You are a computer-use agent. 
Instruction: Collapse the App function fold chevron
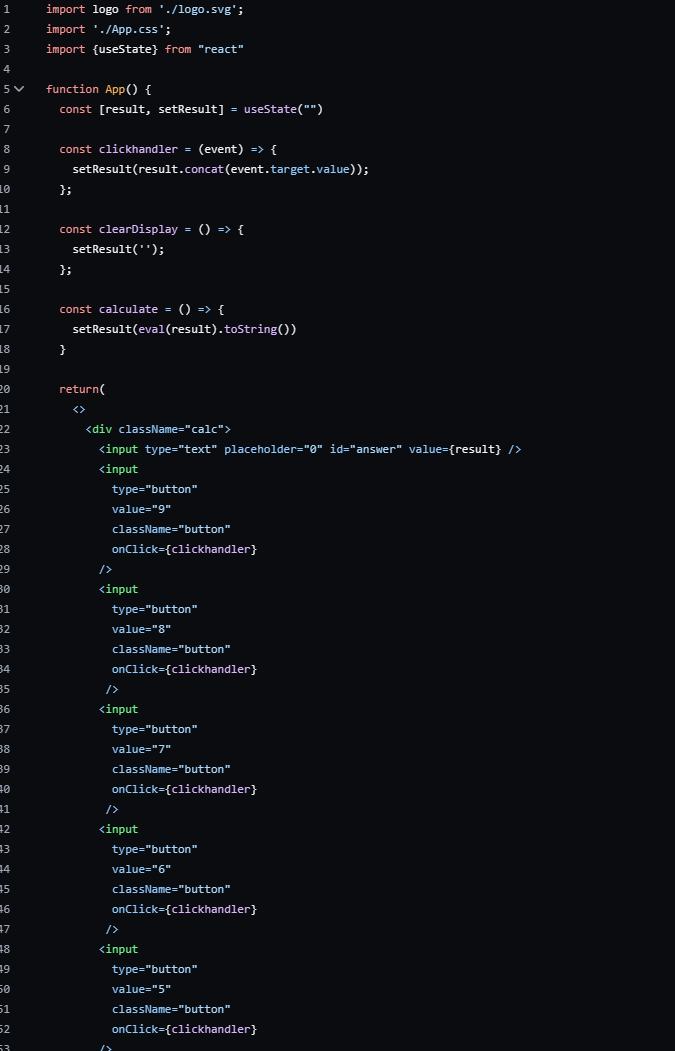point(19,89)
